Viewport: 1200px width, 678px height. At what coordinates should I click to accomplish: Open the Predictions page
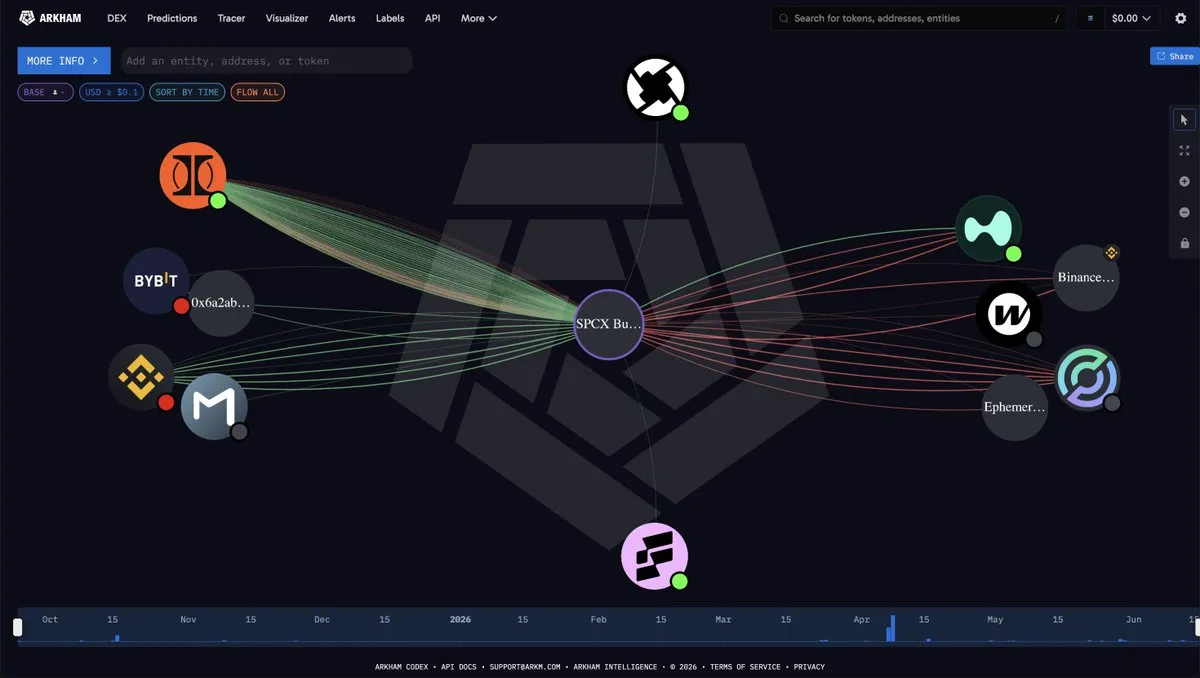point(172,18)
